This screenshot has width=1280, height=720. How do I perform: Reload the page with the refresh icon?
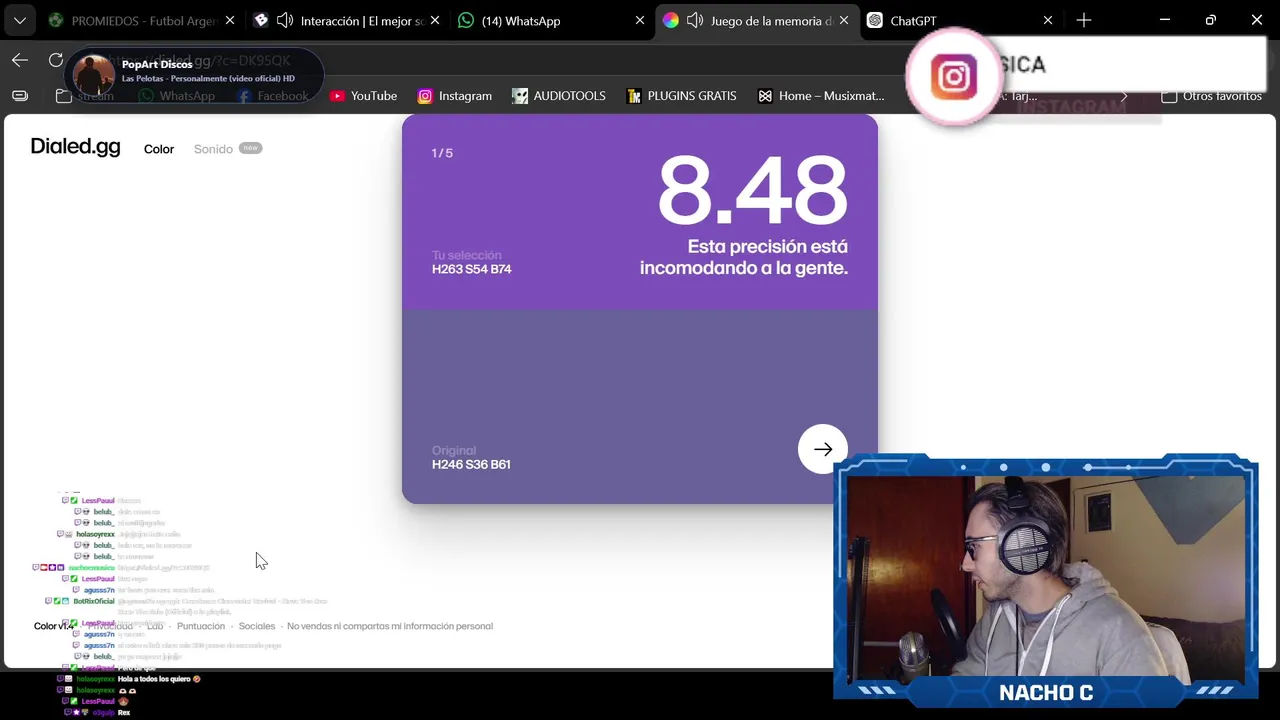56,60
